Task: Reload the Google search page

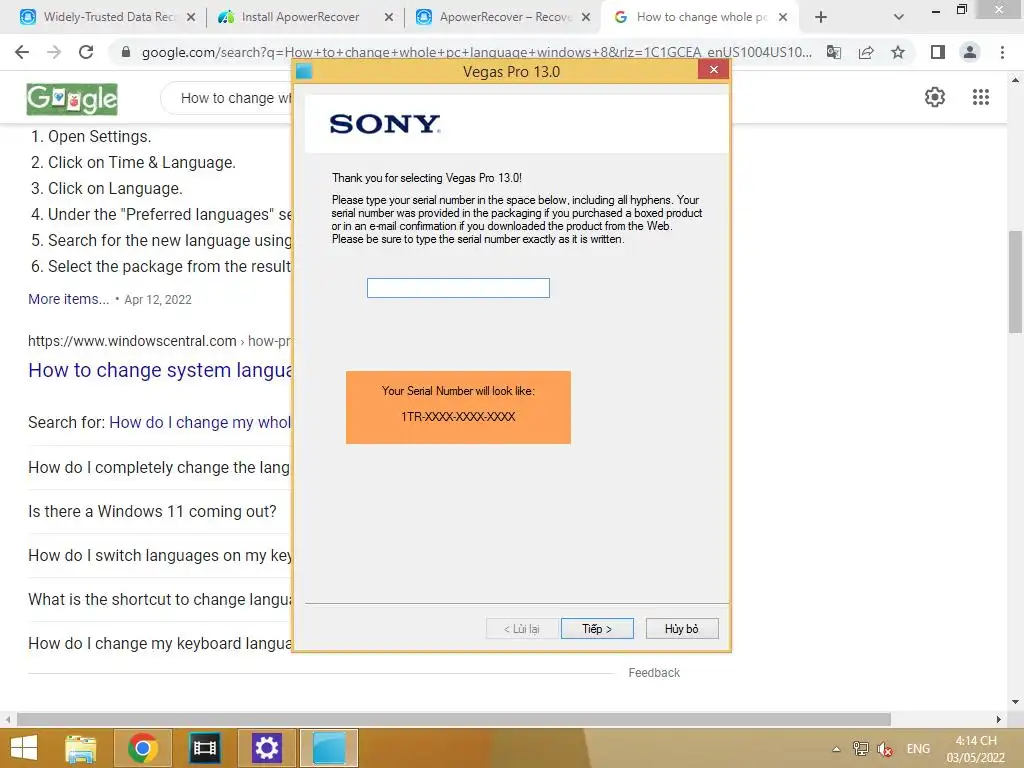Action: point(86,52)
